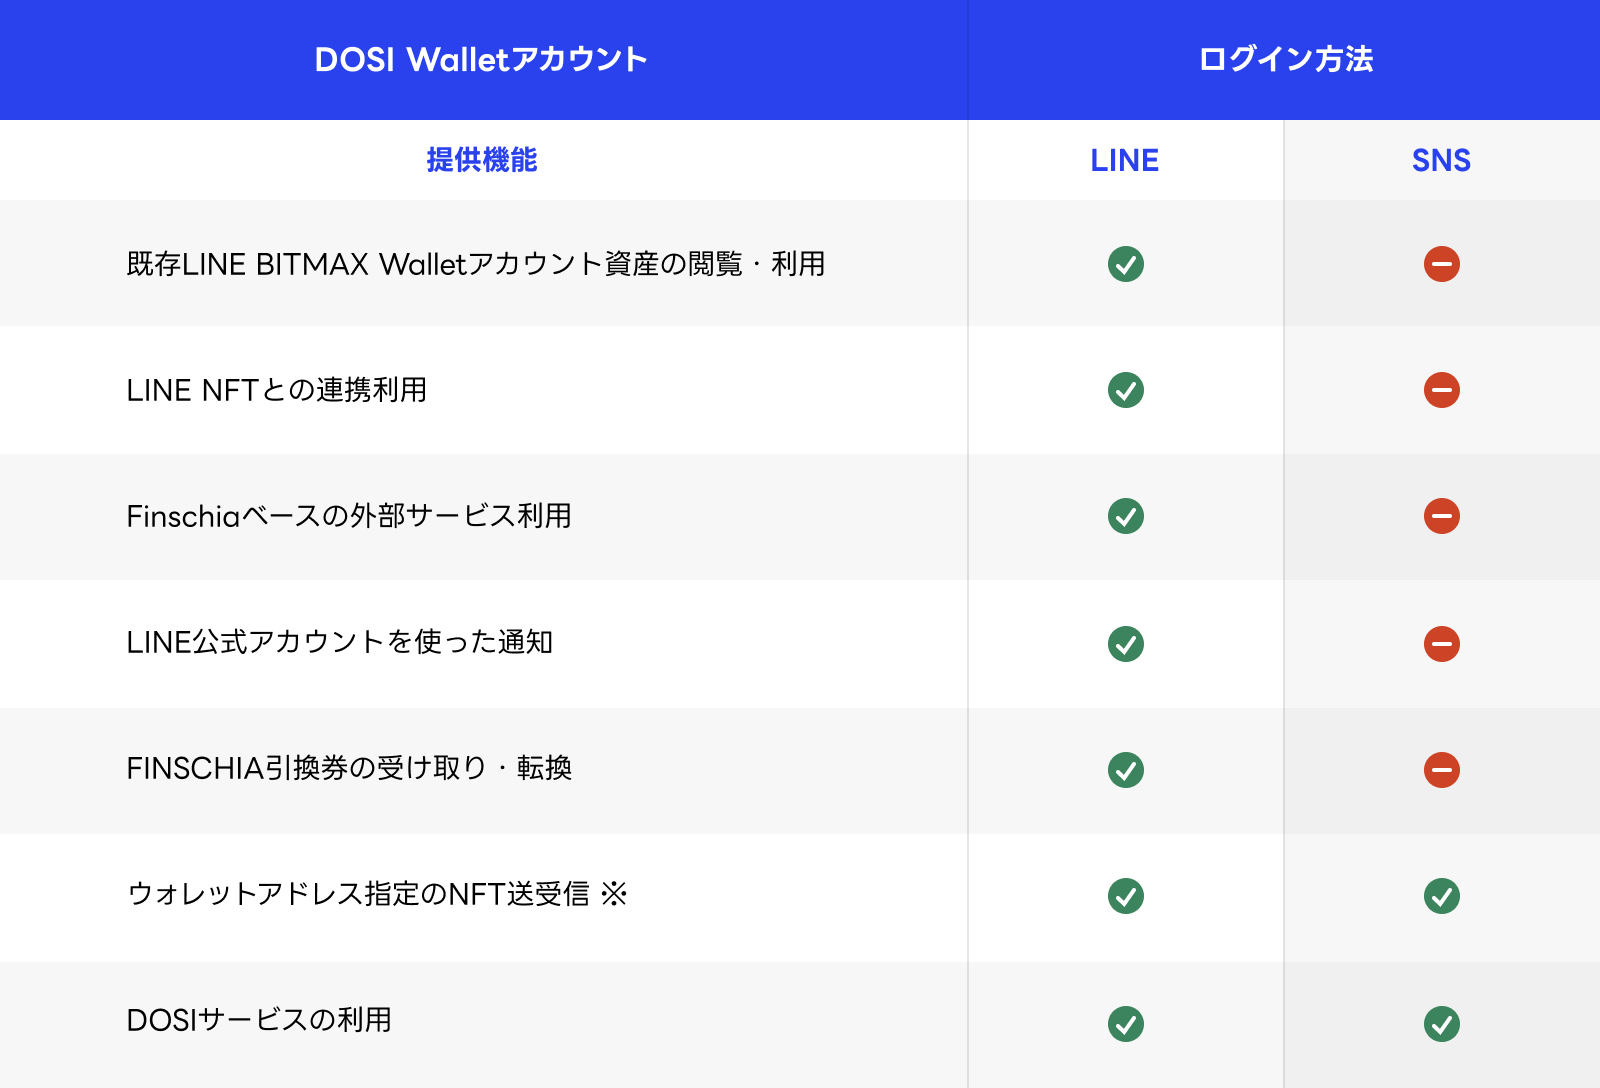The width and height of the screenshot is (1600, 1088).
Task: Click SNS red minus for LINE公式アカウント通知 row
Action: [x=1441, y=644]
